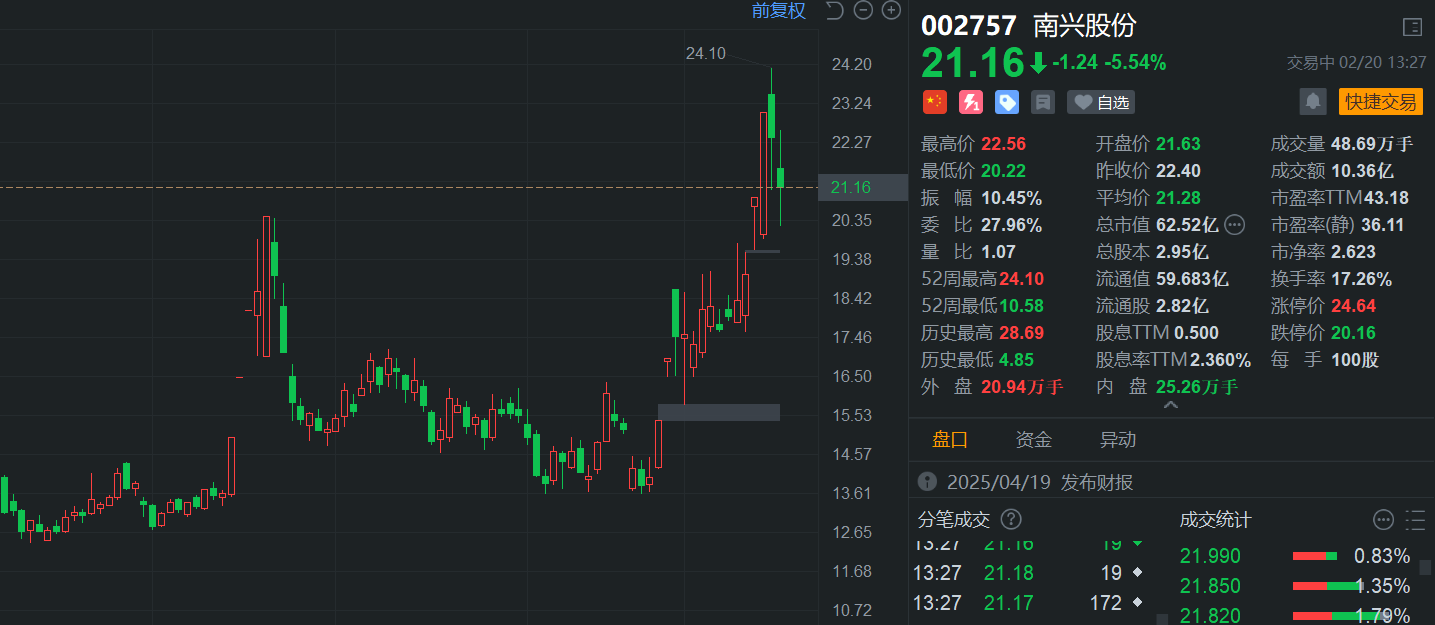Click the 0.83% value in 成交统计
This screenshot has width=1435, height=625.
1382,556
